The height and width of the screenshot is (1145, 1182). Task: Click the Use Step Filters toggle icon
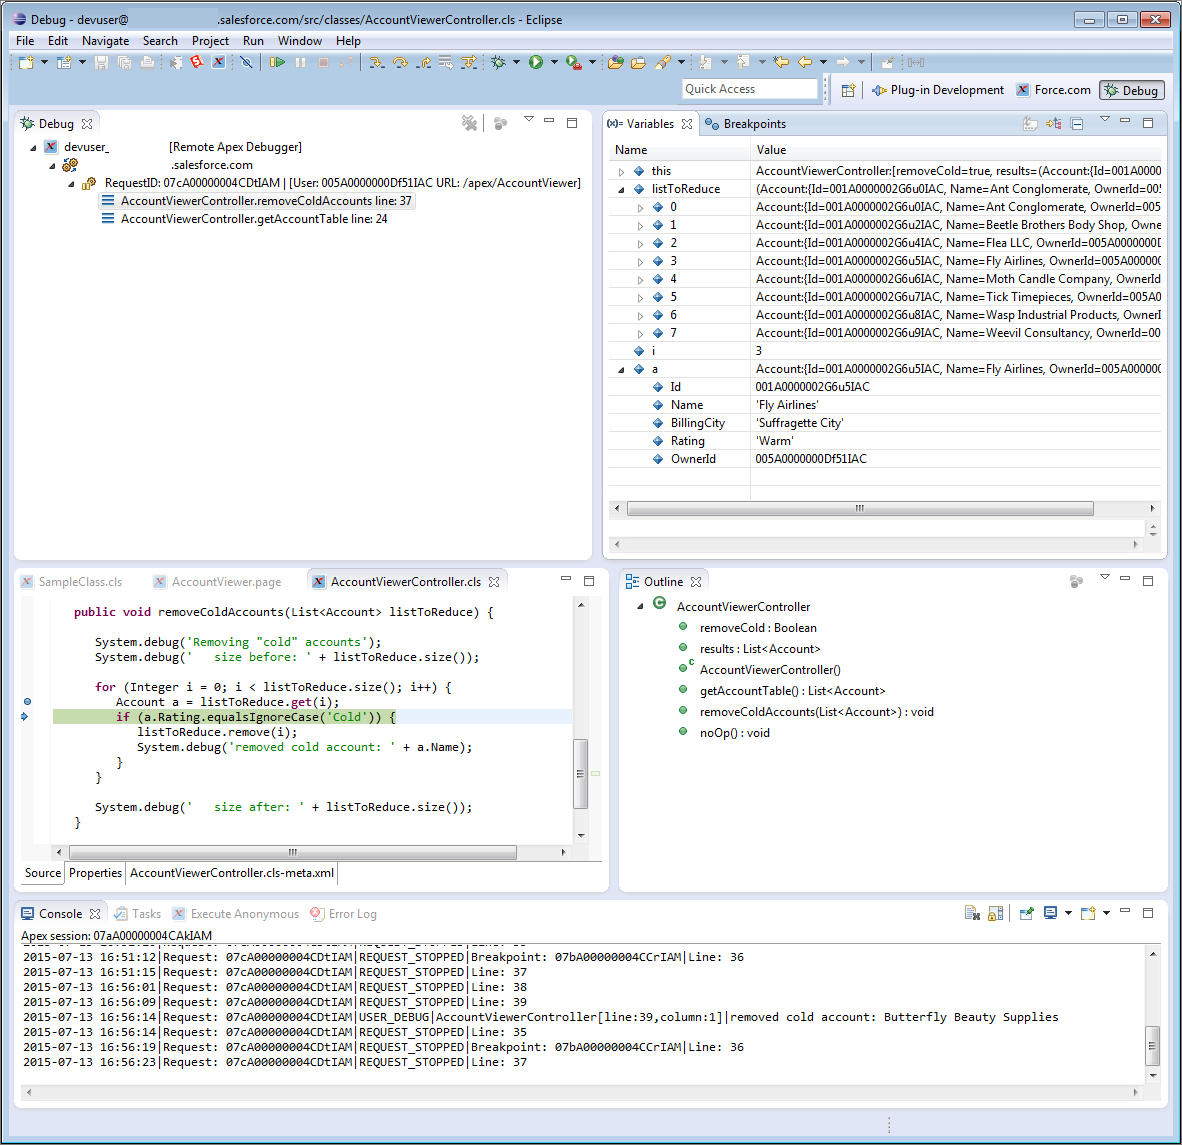(x=469, y=63)
